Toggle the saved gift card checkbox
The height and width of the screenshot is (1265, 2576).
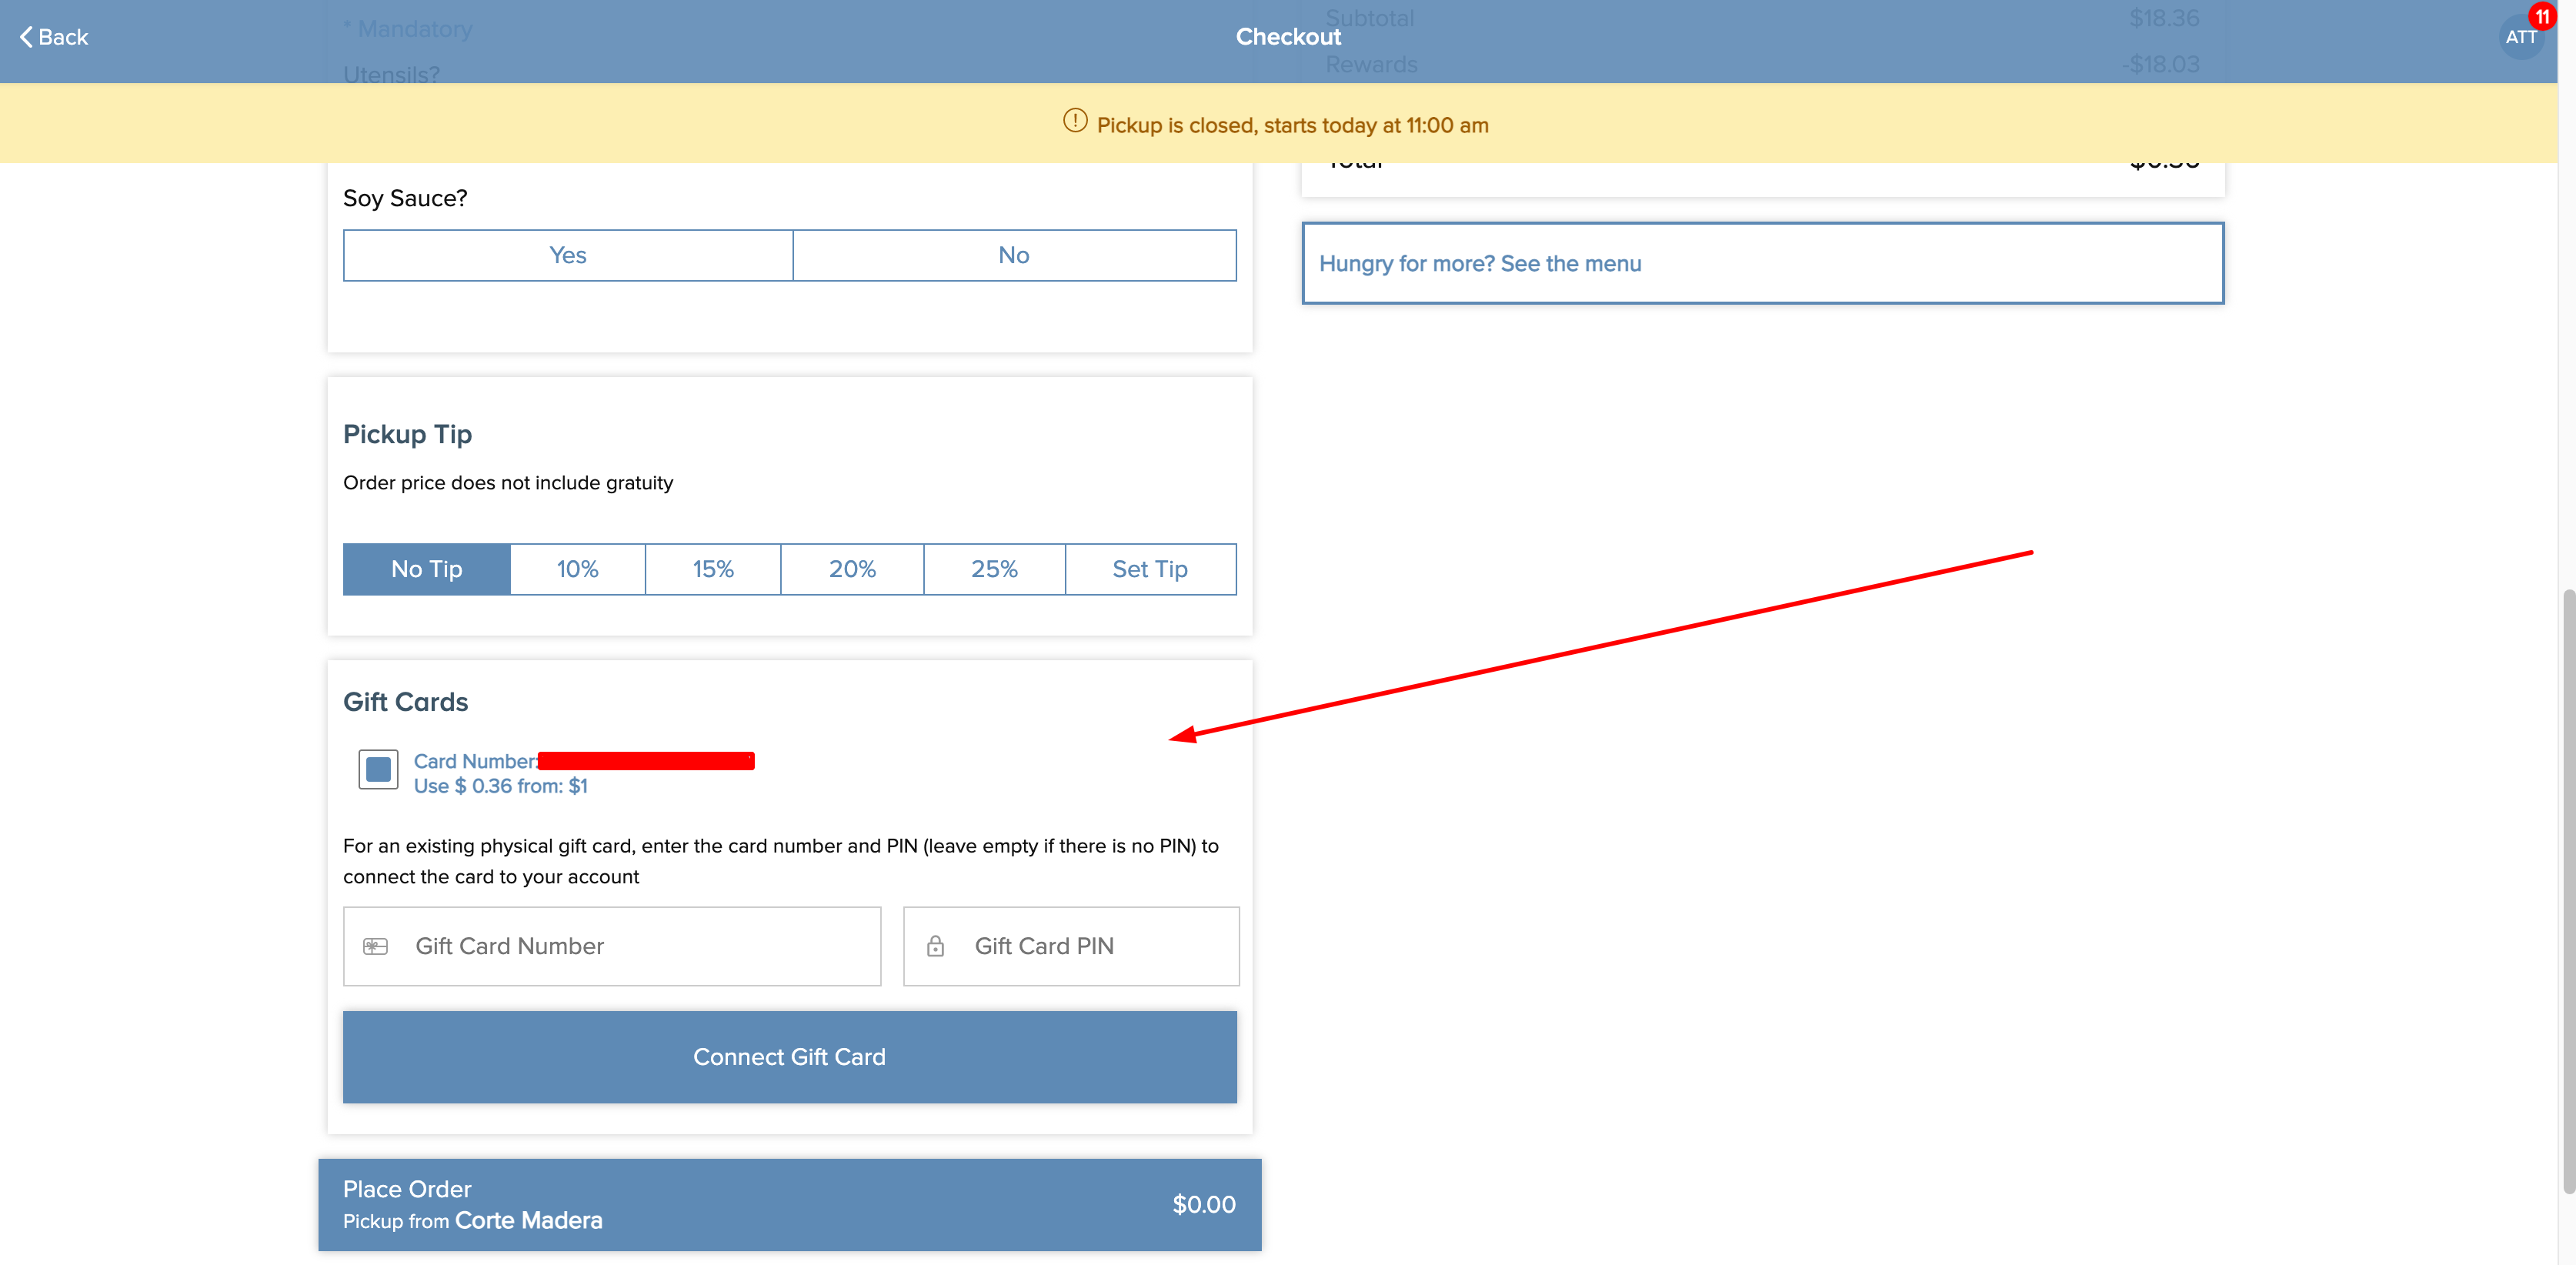click(378, 769)
